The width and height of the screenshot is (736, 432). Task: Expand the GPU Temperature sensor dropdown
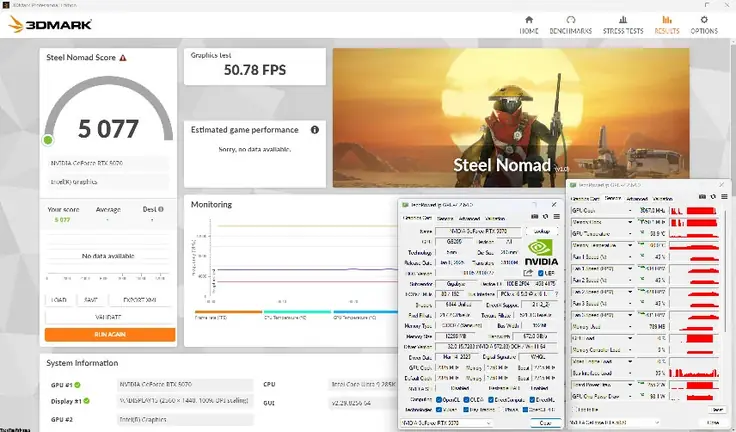630,233
